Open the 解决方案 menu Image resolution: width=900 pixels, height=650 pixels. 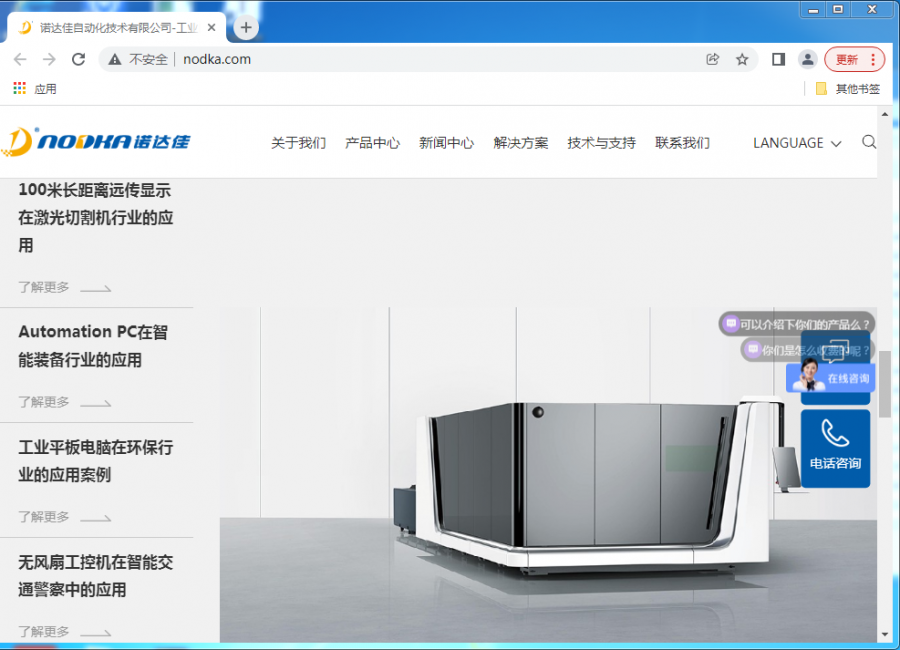[x=520, y=143]
